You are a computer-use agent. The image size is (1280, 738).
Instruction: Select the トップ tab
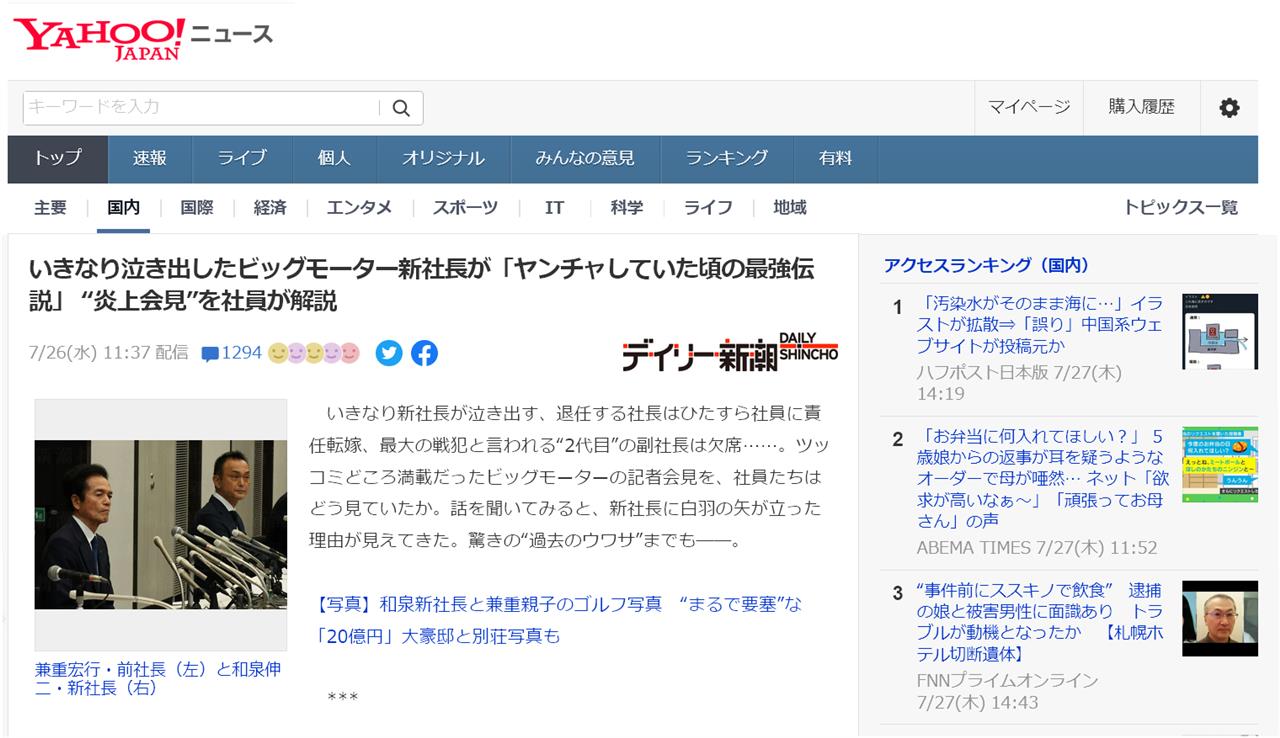coord(58,159)
